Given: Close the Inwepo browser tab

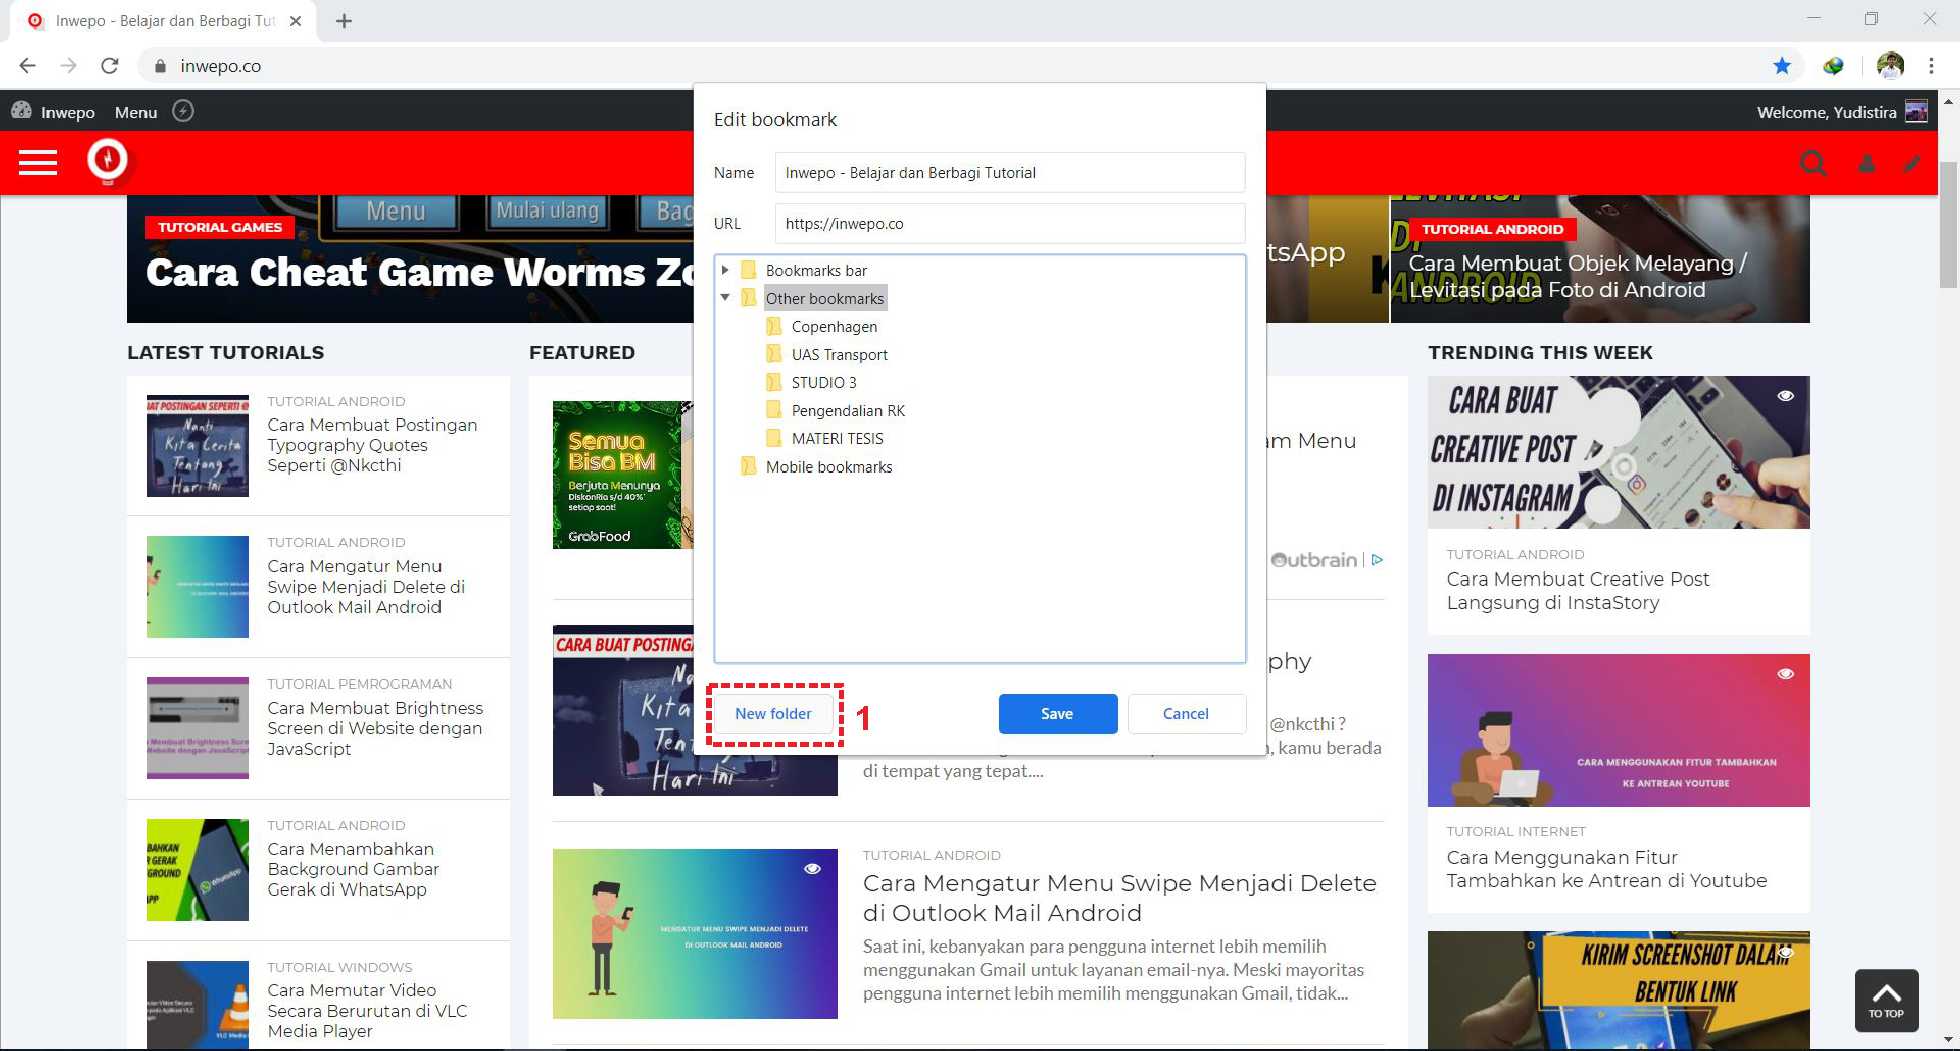Looking at the screenshot, I should pos(295,21).
